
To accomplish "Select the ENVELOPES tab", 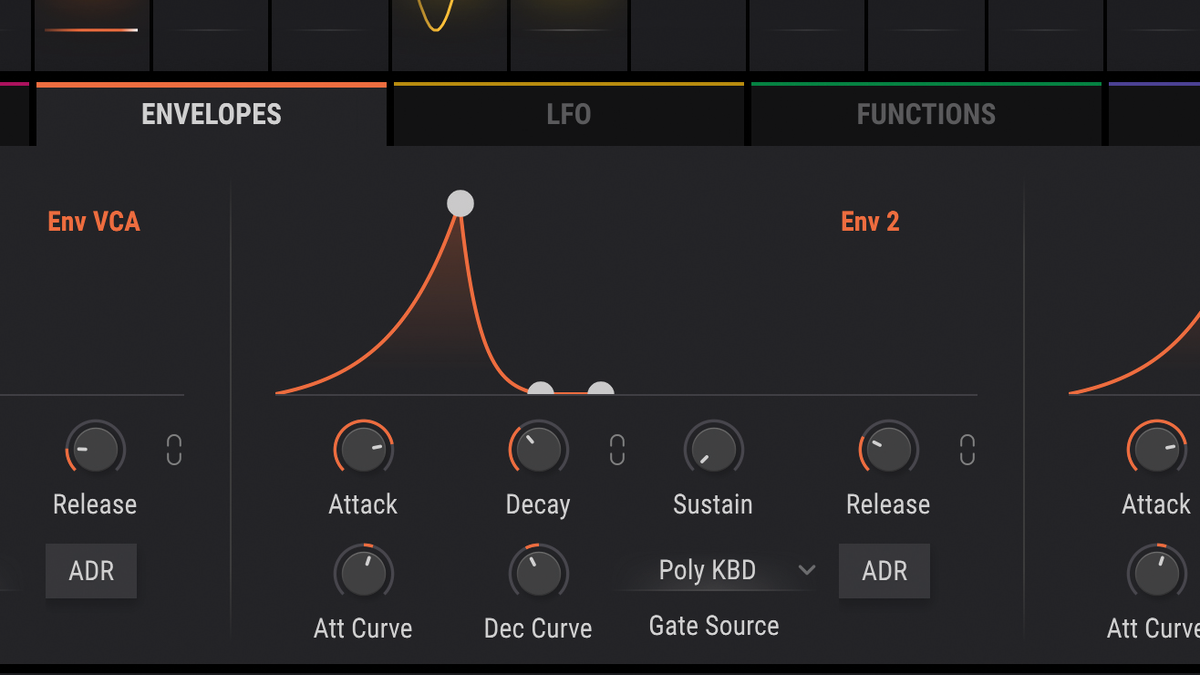I will 210,114.
